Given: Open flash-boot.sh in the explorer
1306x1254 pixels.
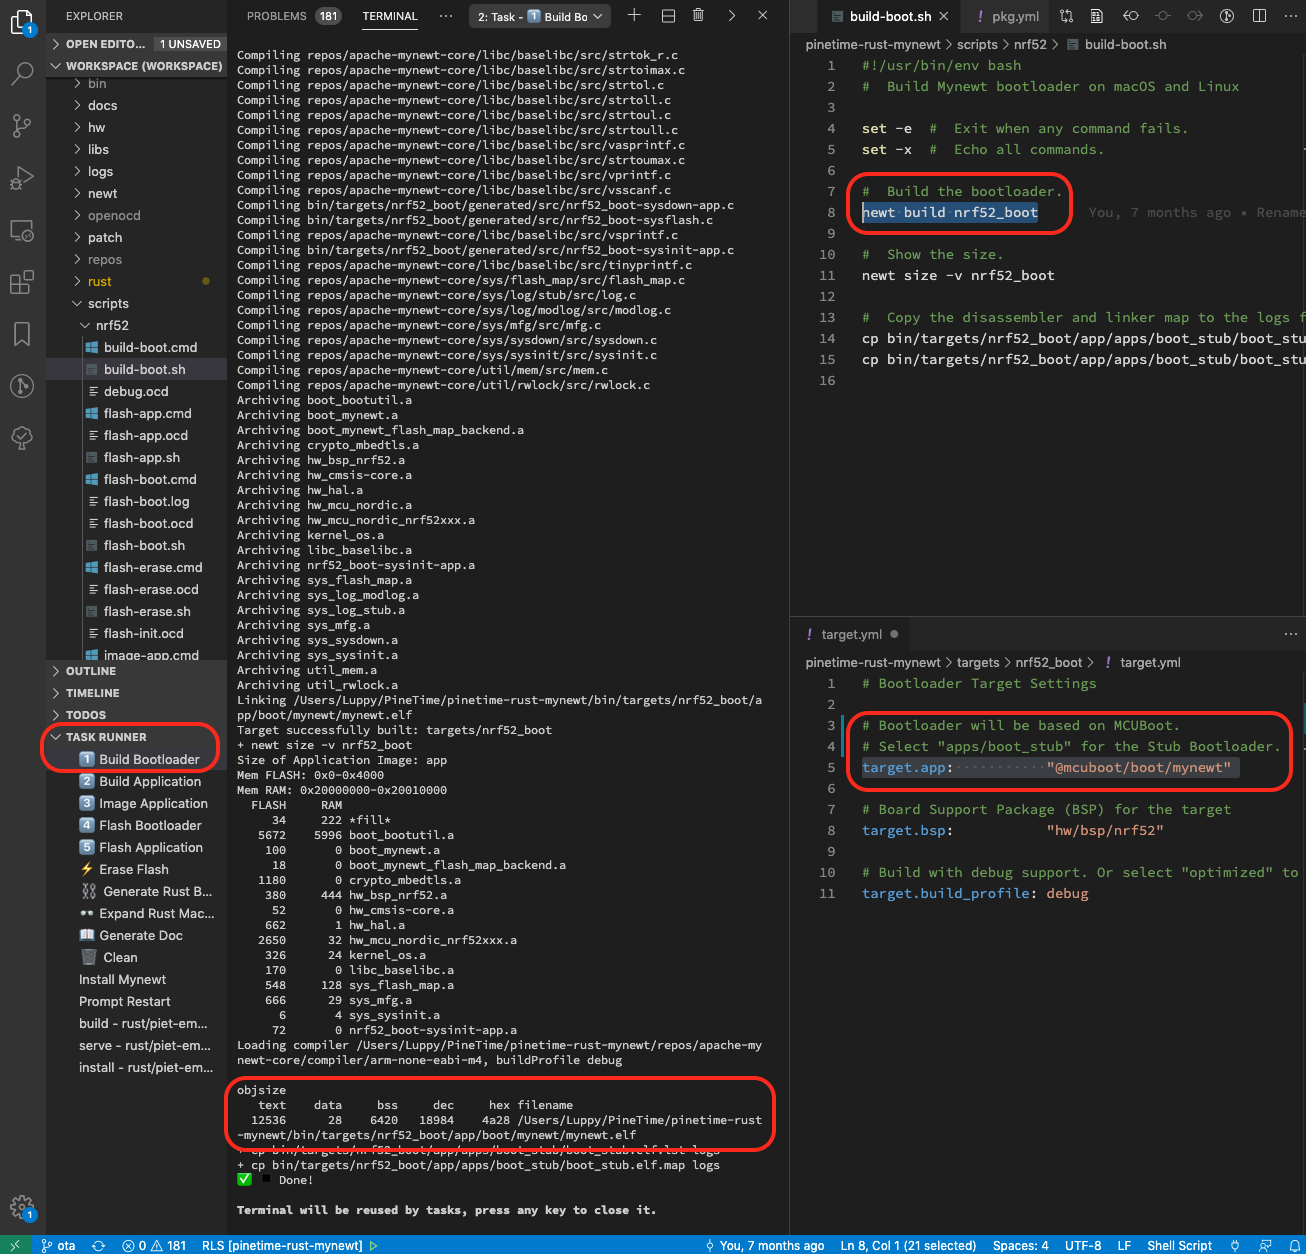Looking at the screenshot, I should [x=144, y=545].
